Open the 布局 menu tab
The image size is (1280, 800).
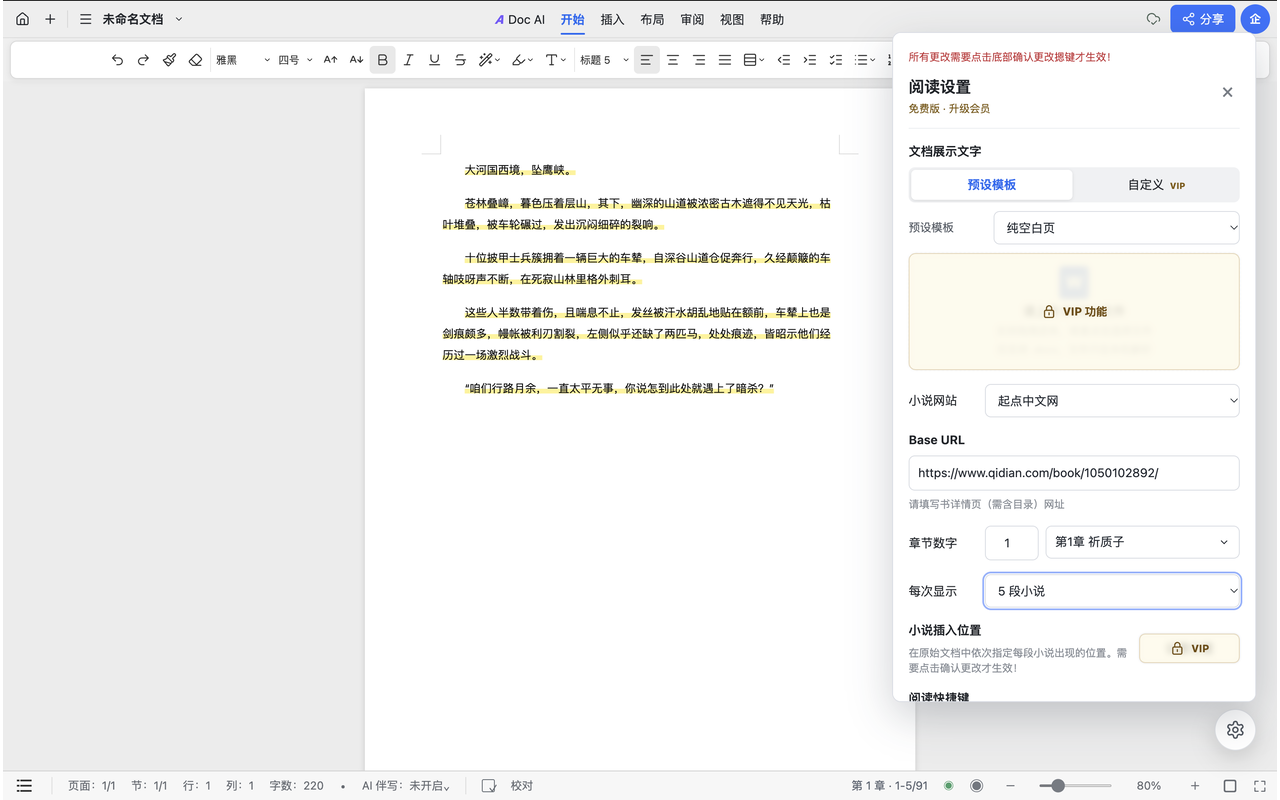(652, 19)
